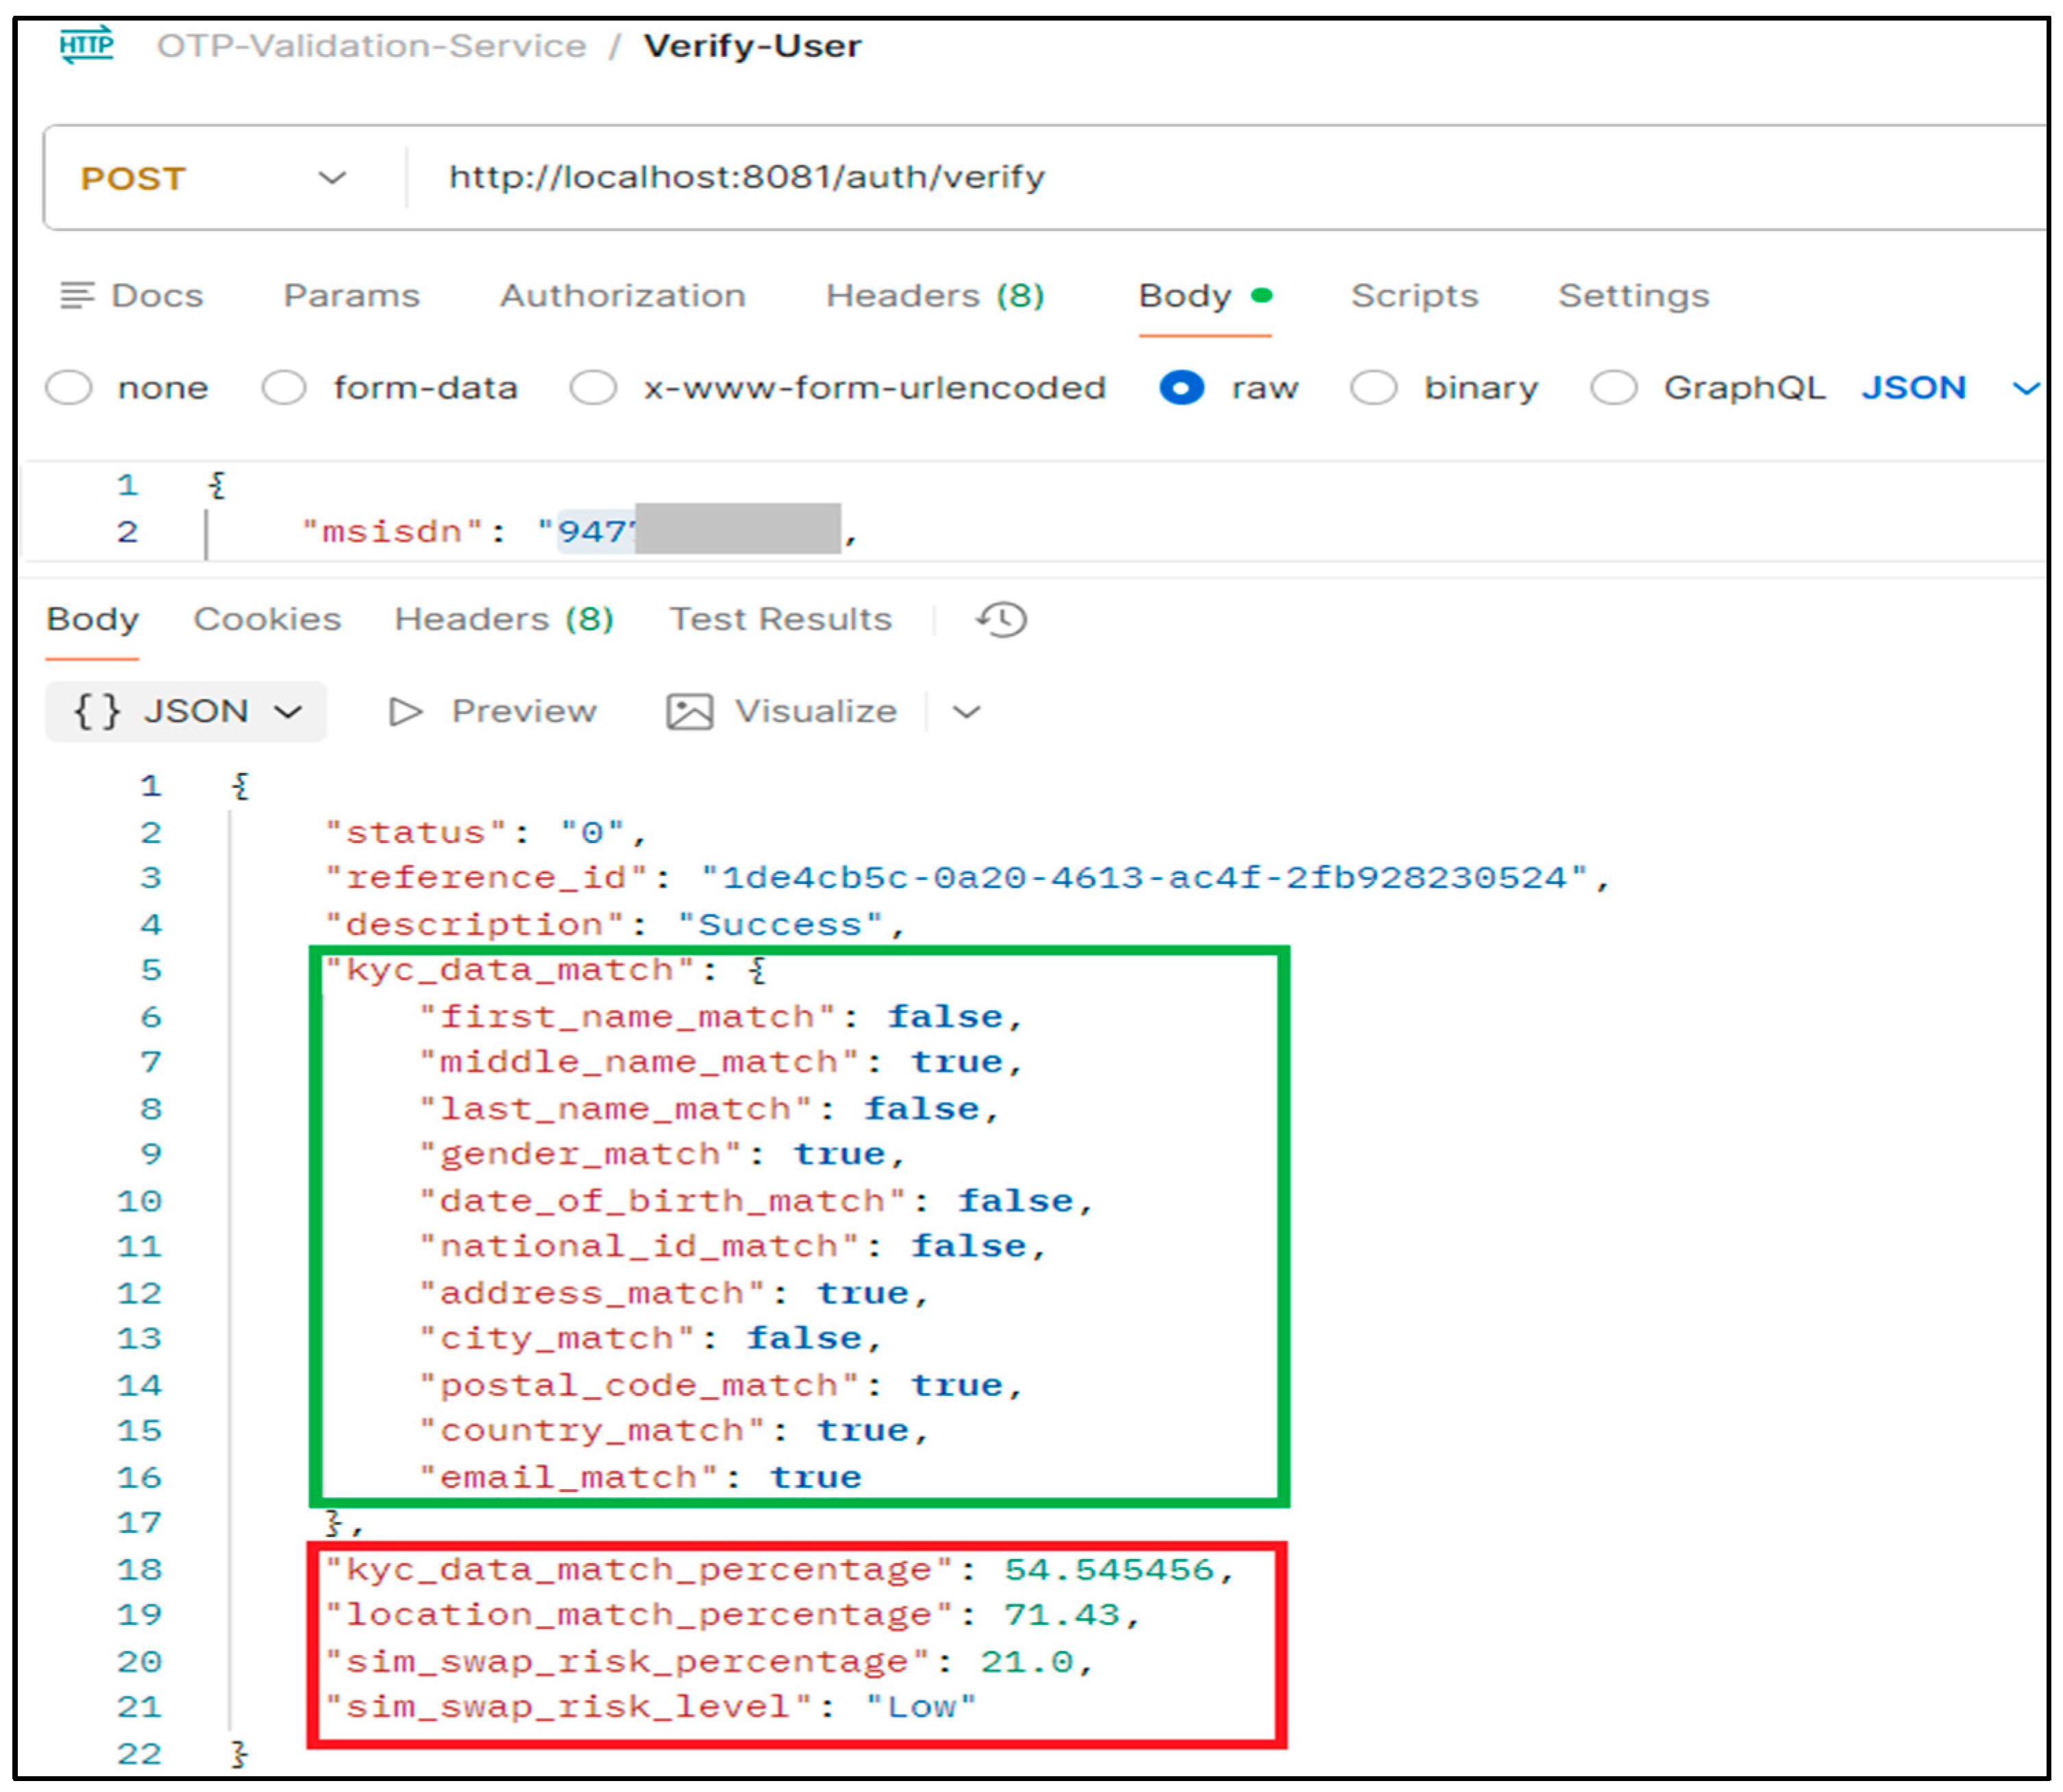
Task: Click the response history clock icon
Action: coord(1001,619)
